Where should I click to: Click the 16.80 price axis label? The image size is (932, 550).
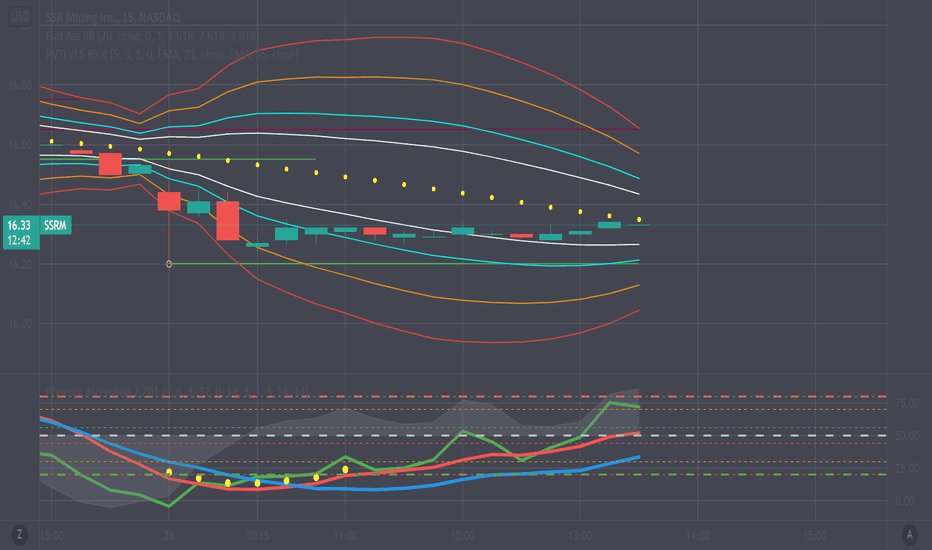coord(20,85)
